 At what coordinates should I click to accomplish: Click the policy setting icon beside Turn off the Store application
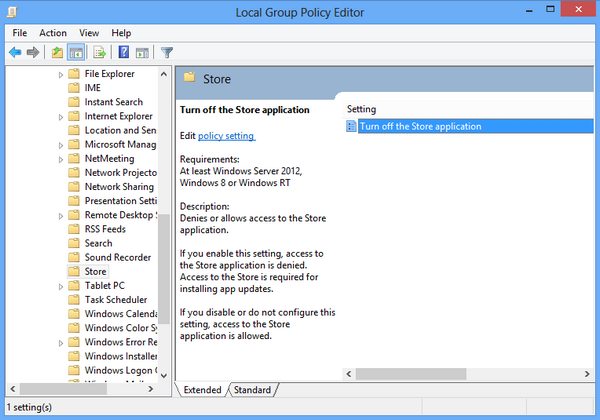click(351, 126)
